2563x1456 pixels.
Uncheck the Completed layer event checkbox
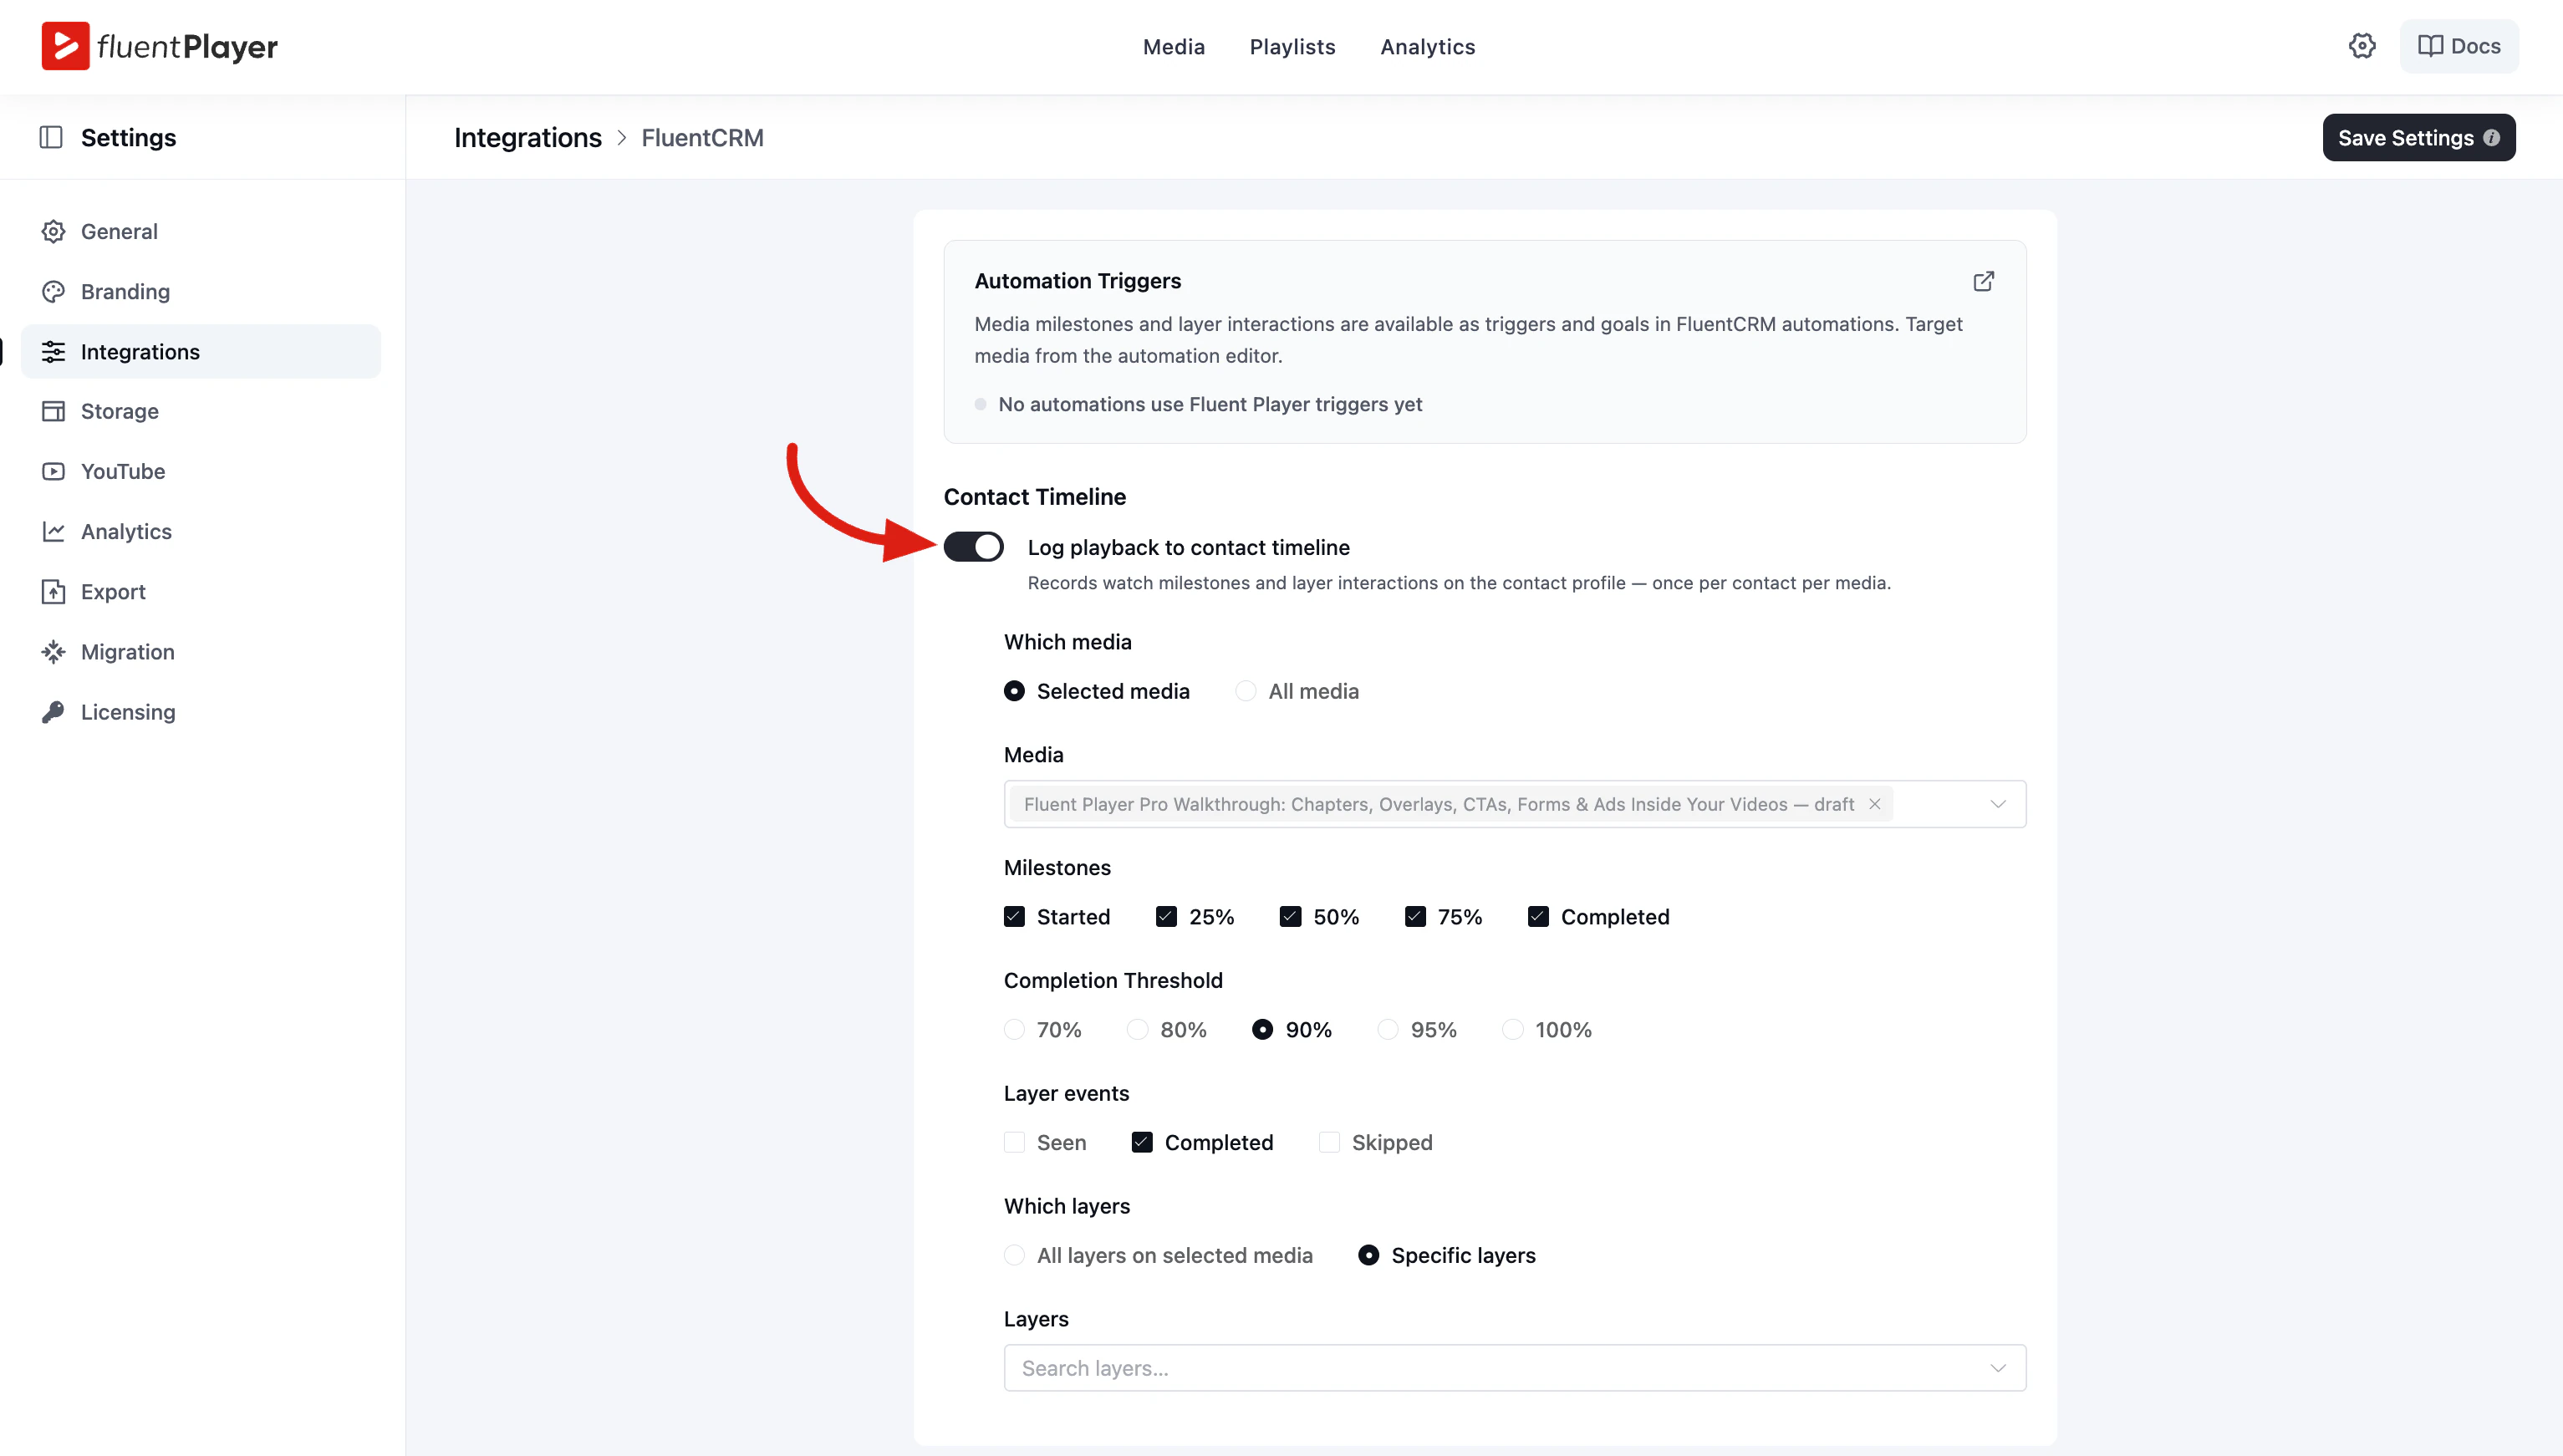[1142, 1142]
